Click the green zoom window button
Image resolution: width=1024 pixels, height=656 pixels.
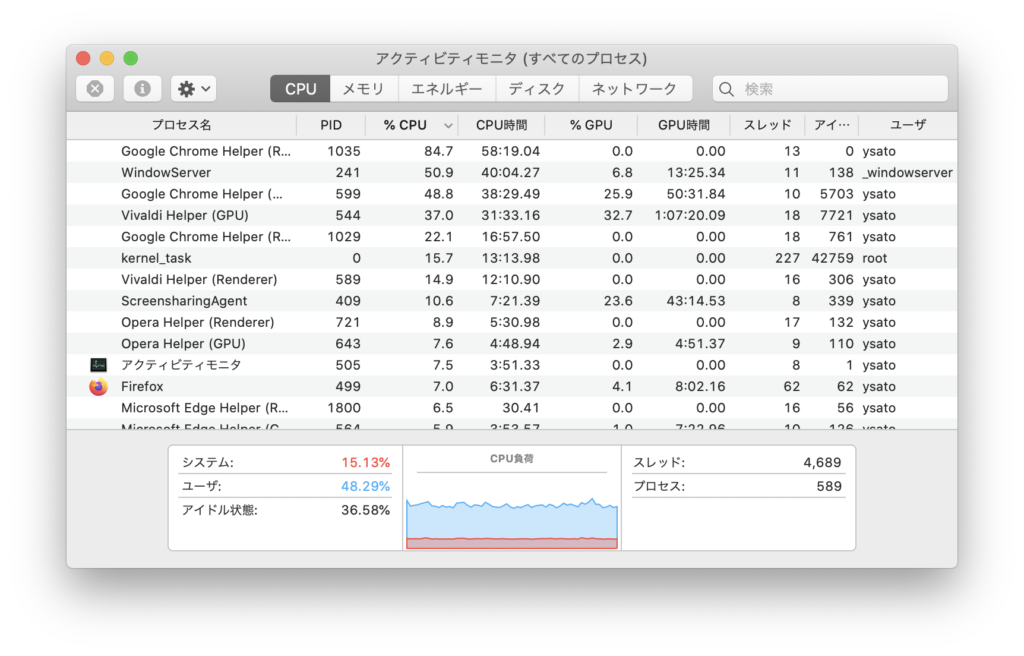pos(131,59)
